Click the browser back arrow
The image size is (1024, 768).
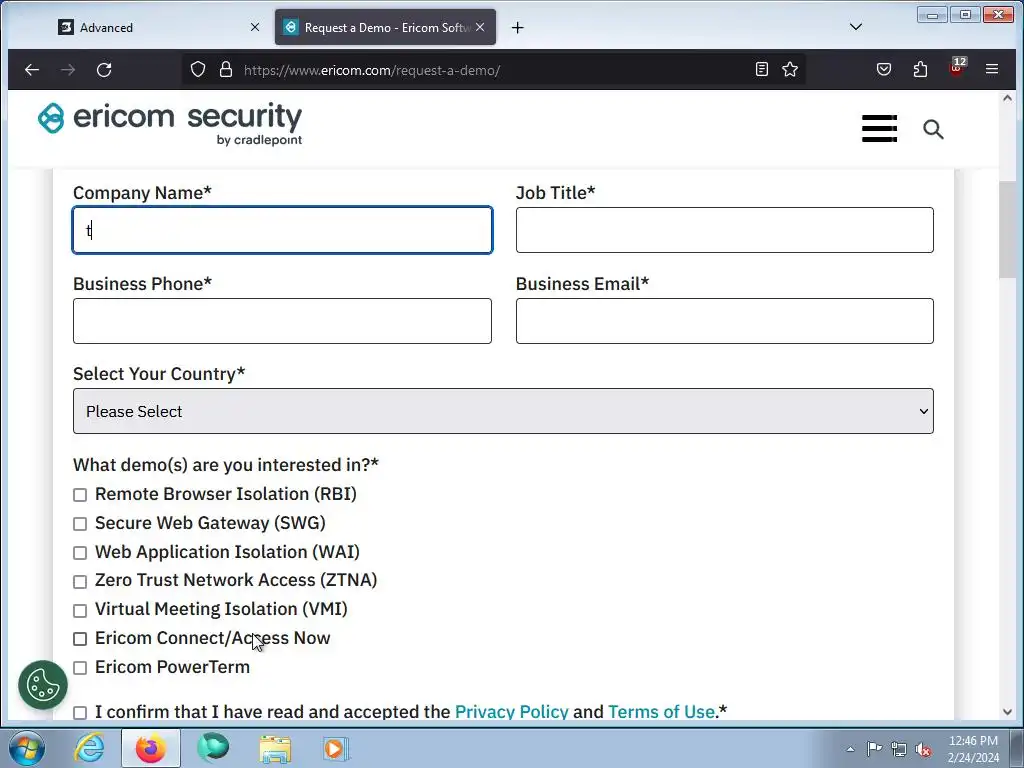32,70
